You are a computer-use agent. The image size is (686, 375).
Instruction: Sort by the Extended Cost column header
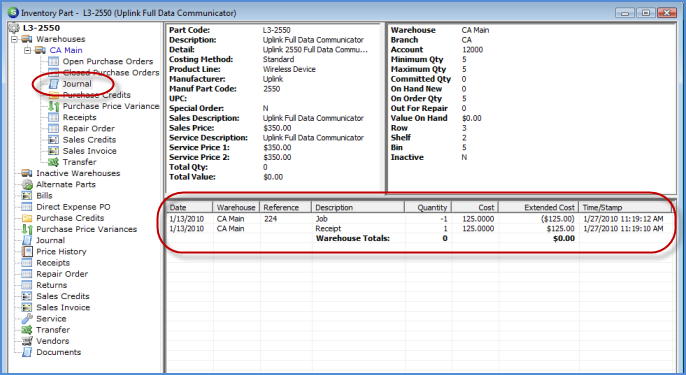point(539,207)
